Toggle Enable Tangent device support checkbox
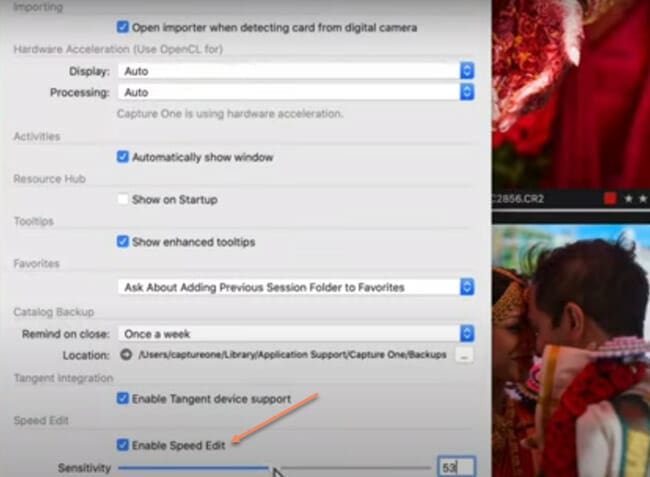Viewport: 650px width, 477px height. [x=123, y=399]
